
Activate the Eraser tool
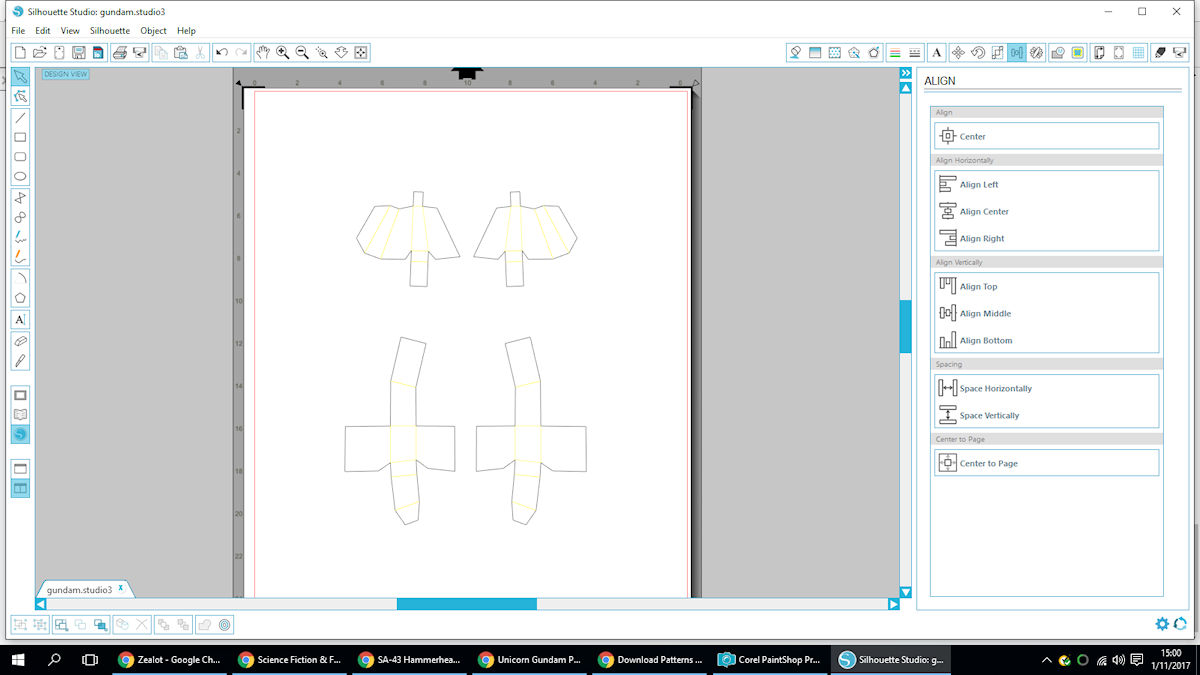point(20,342)
